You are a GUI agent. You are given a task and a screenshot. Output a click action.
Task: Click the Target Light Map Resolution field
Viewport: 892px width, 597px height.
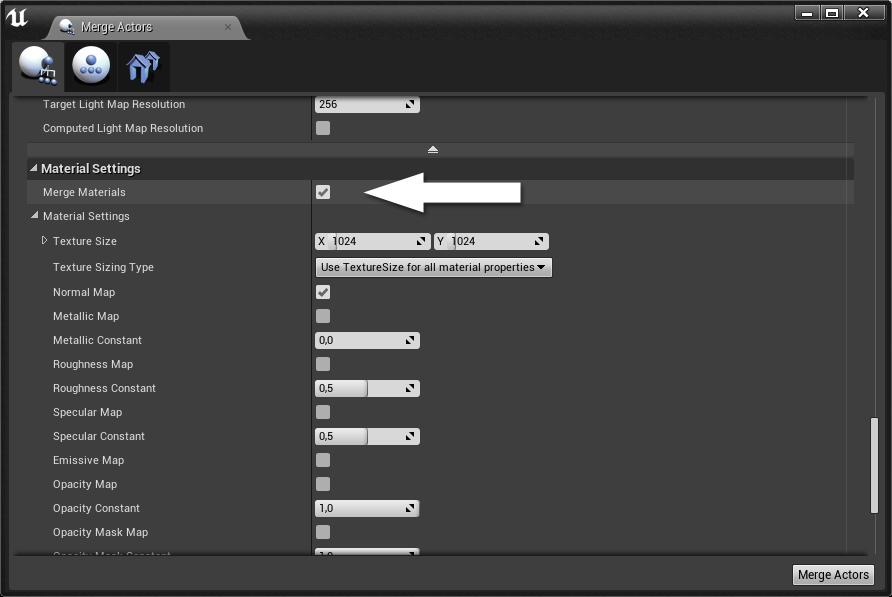coord(360,104)
